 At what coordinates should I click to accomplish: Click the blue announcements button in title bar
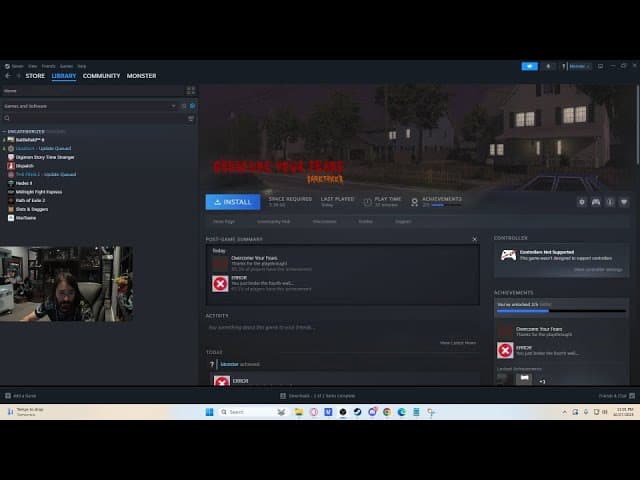(529, 66)
